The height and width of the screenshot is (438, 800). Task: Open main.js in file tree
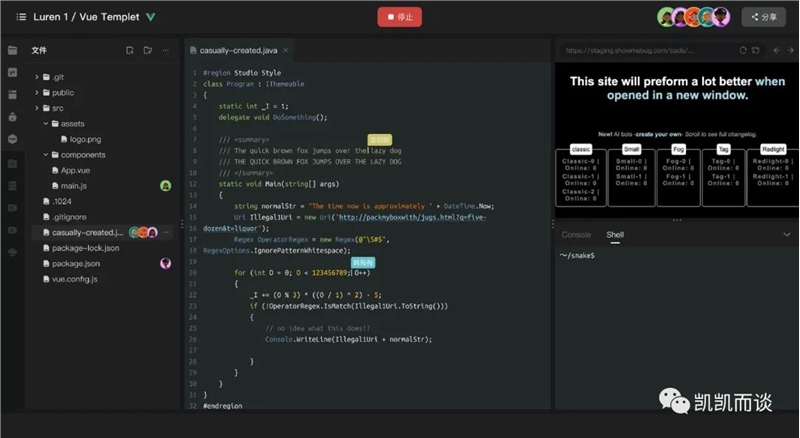[x=73, y=186]
